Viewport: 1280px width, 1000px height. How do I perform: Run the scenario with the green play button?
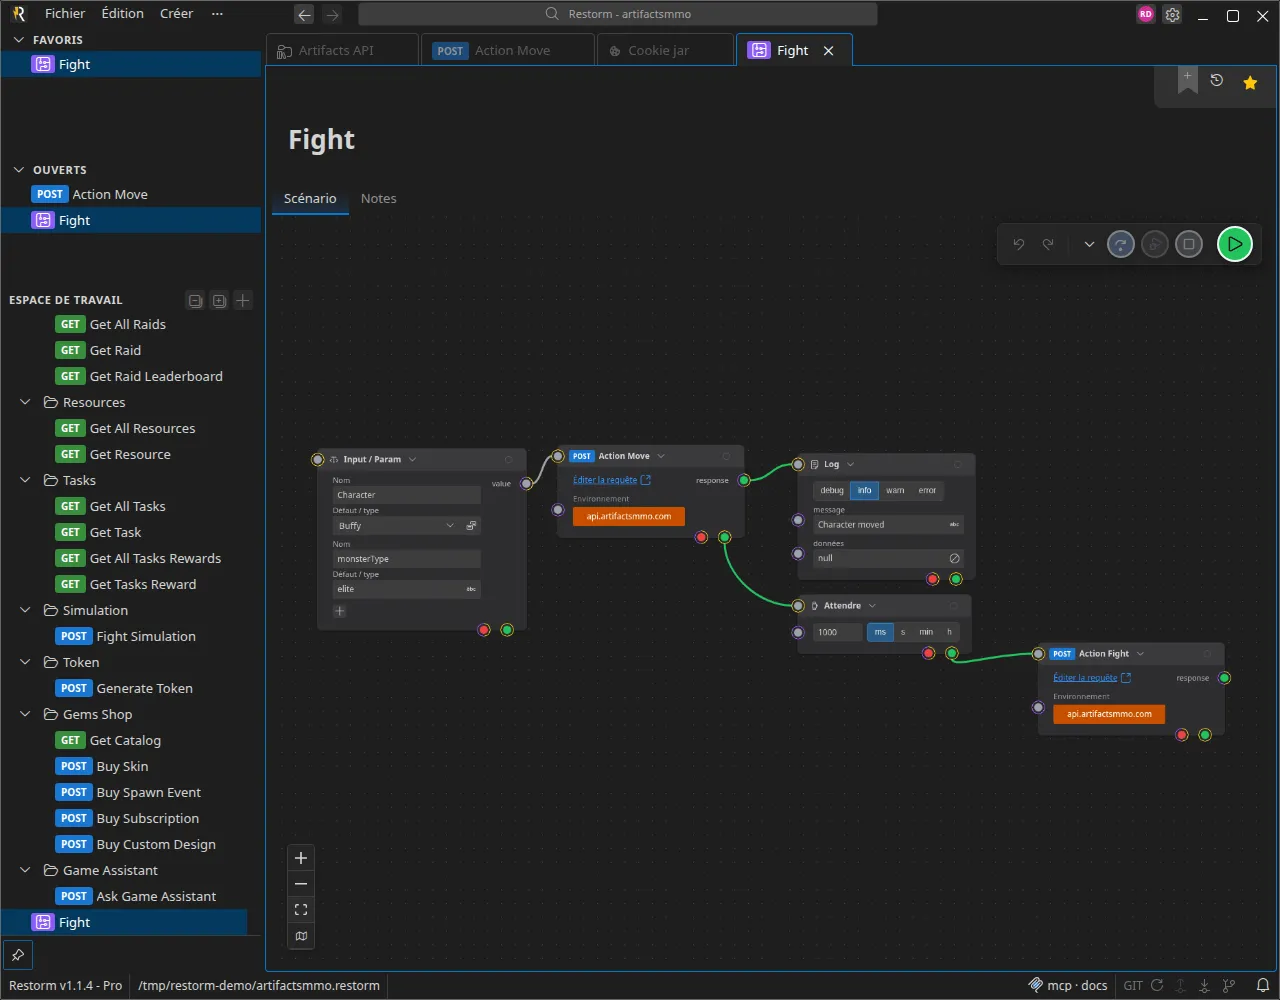1235,244
